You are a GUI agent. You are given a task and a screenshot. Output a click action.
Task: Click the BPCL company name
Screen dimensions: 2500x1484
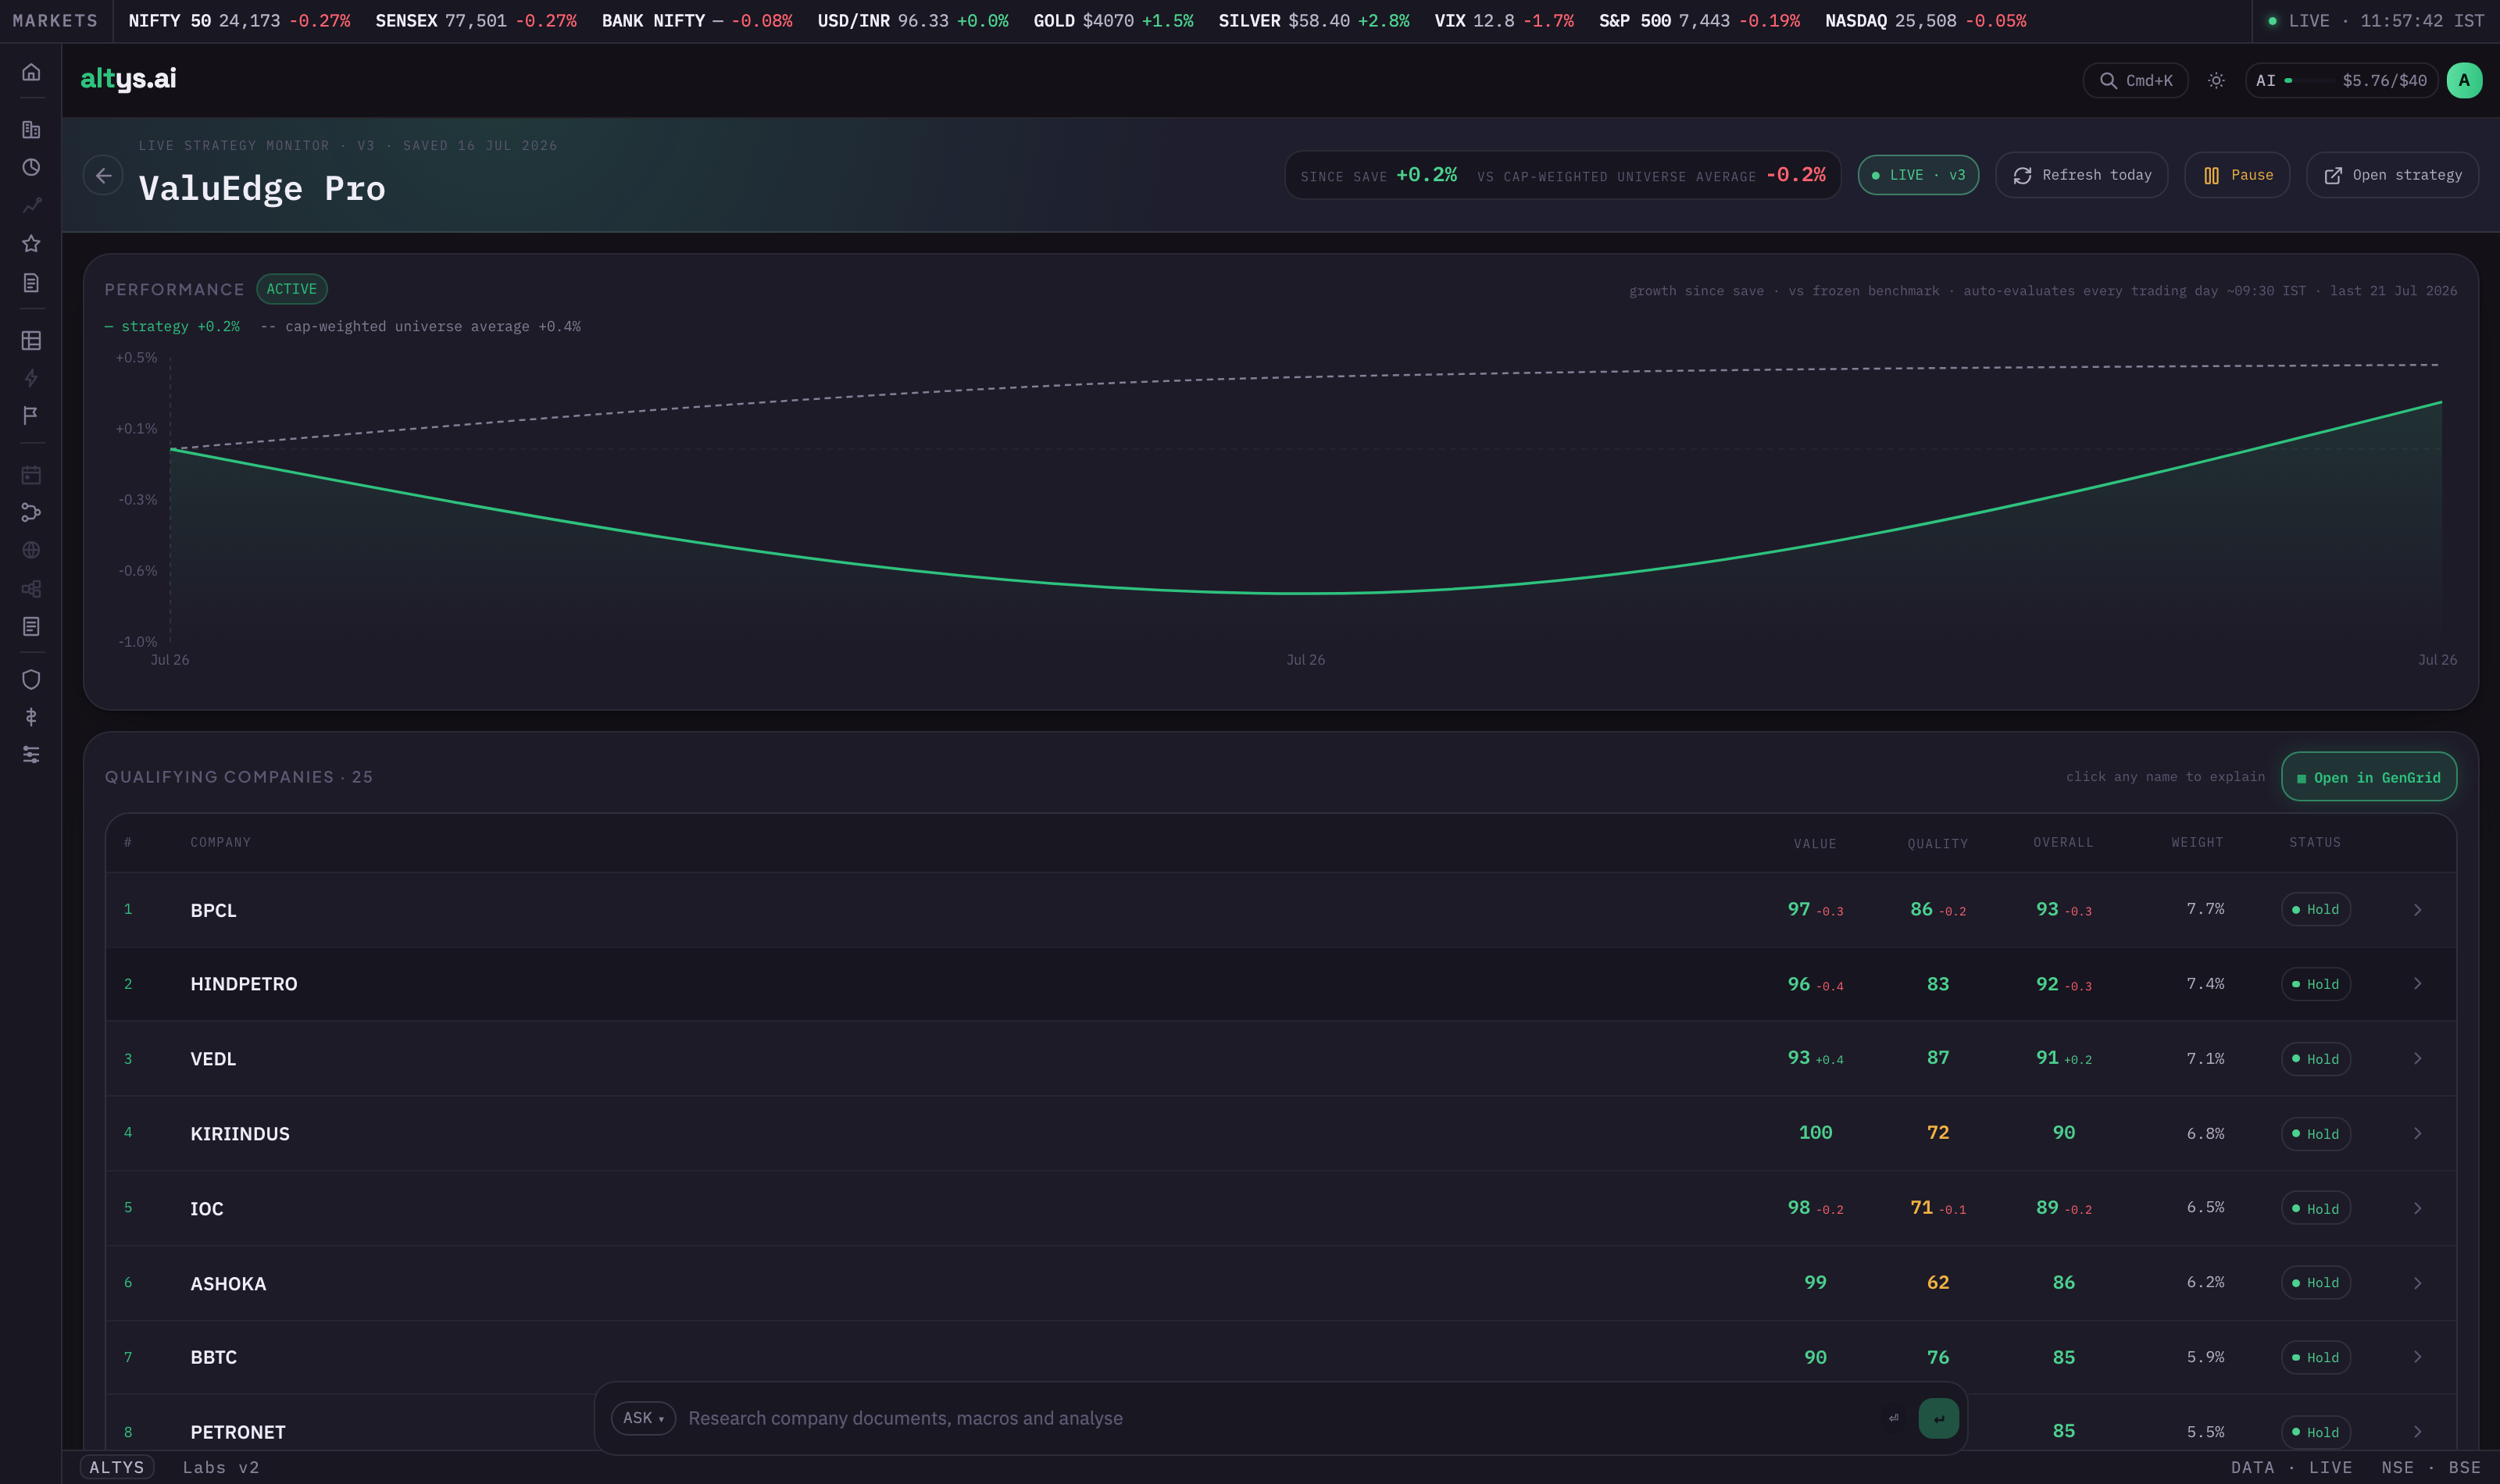pyautogui.click(x=213, y=910)
